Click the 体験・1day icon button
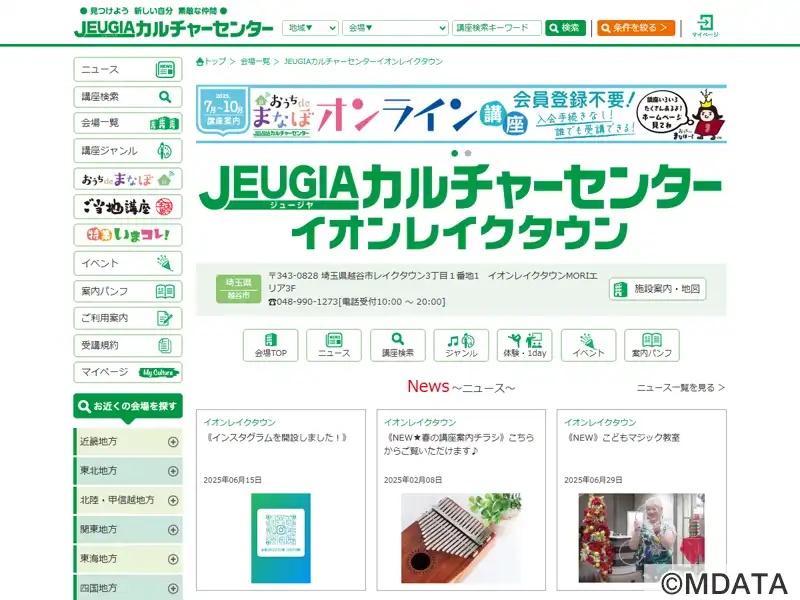This screenshot has height=600, width=800. (x=524, y=345)
